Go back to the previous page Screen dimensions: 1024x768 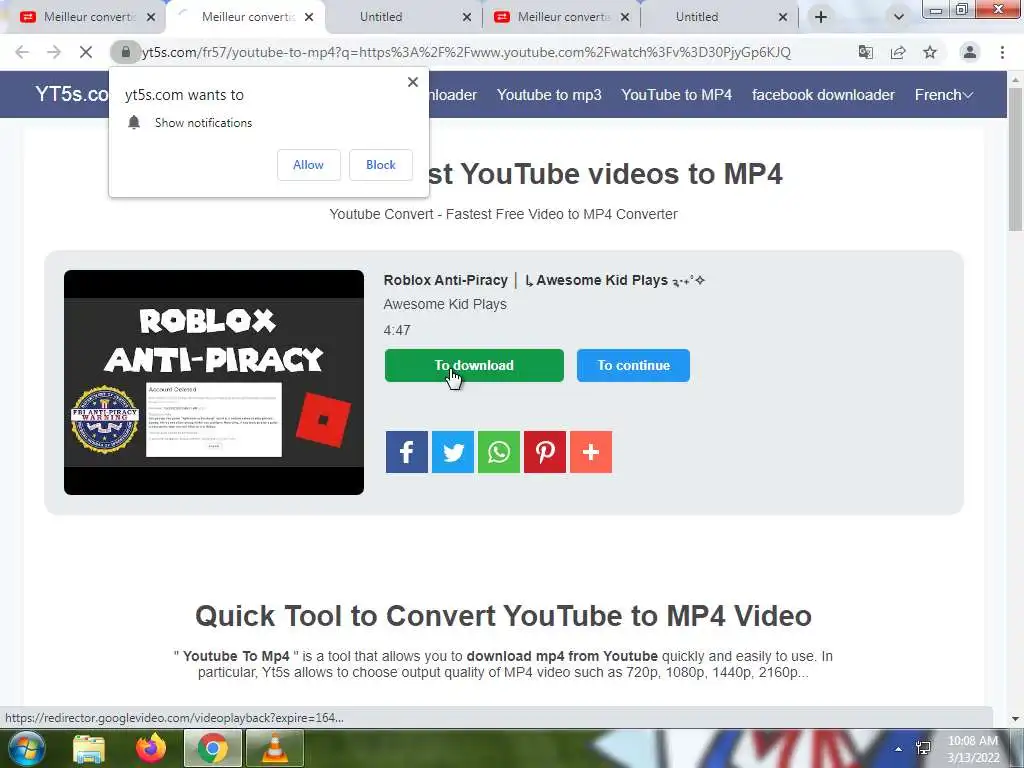22,52
